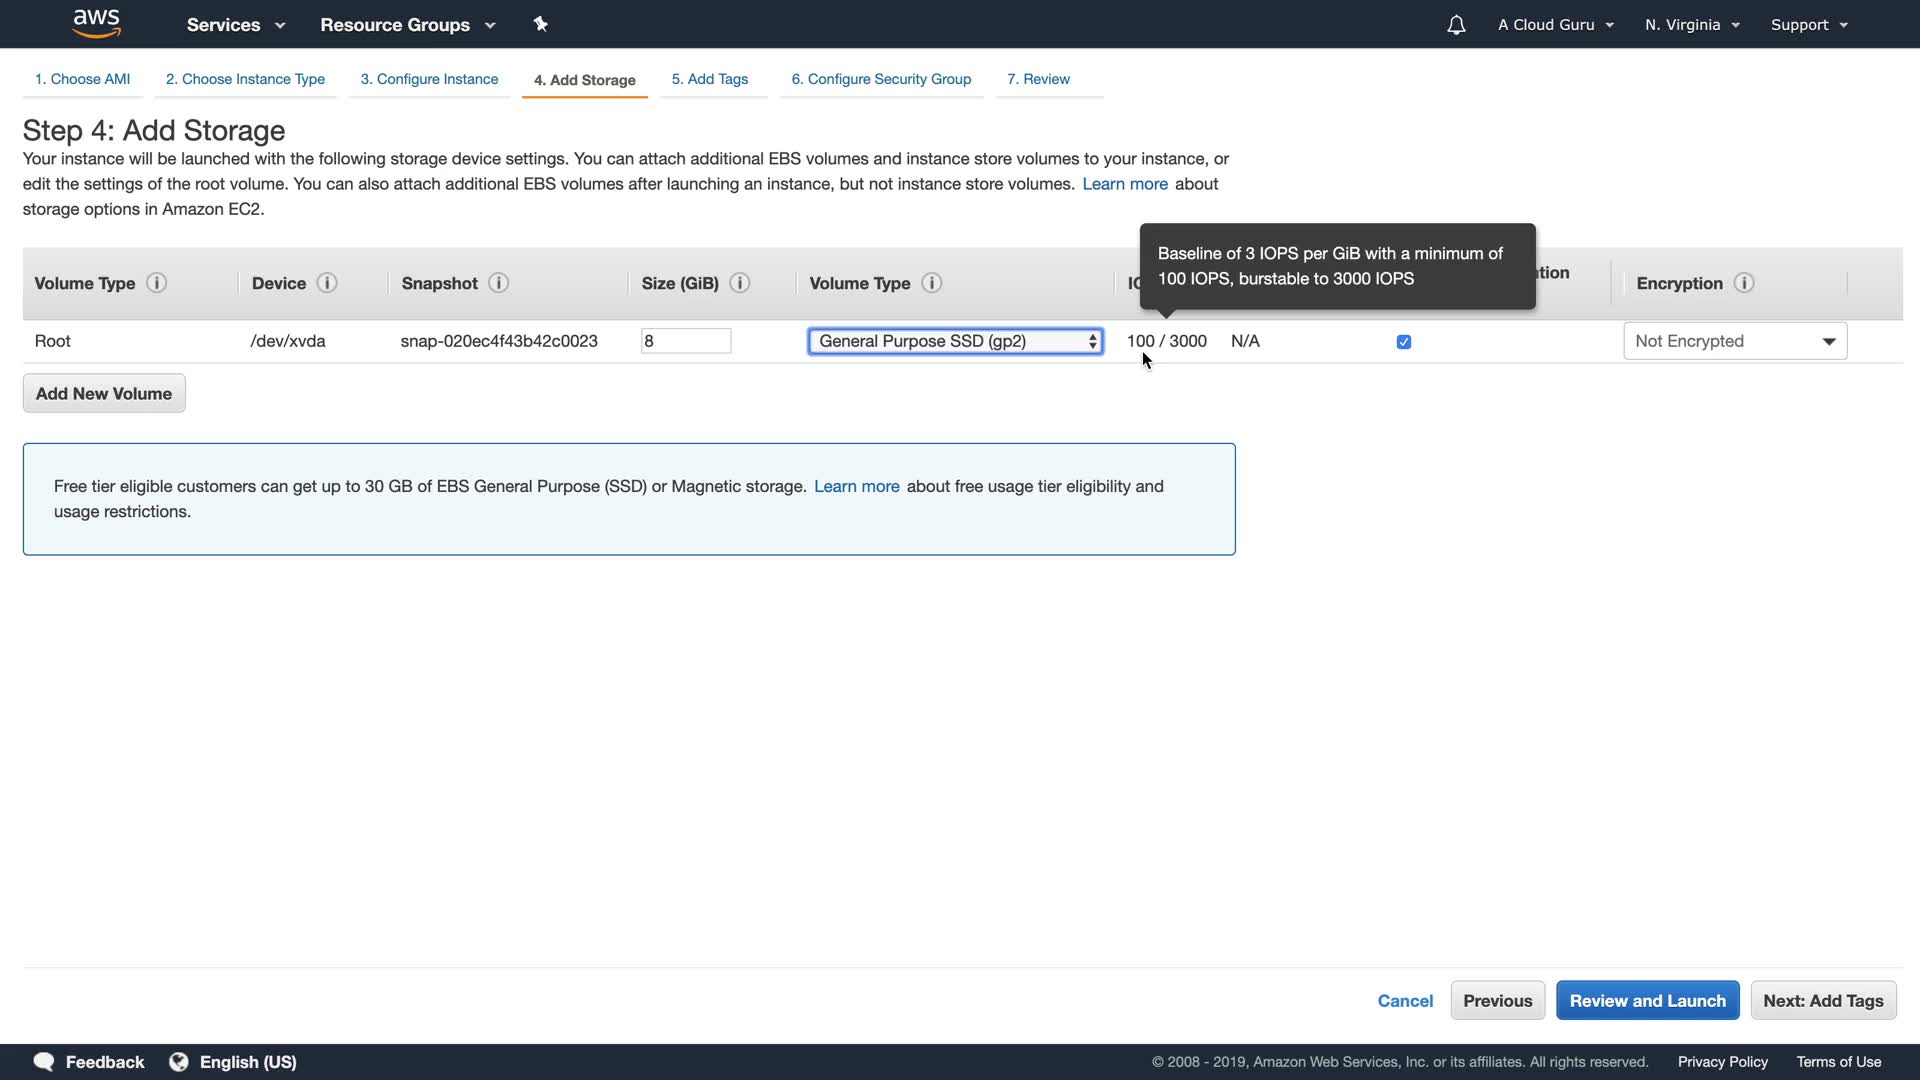
Task: Click the pin shortcut icon in navbar
Action: point(541,24)
